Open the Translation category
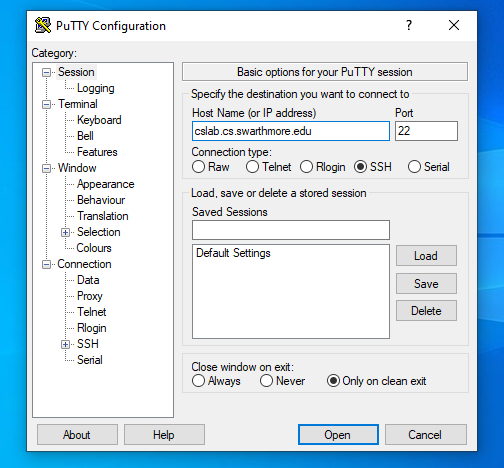Screen dimensions: 504x468 [103, 216]
